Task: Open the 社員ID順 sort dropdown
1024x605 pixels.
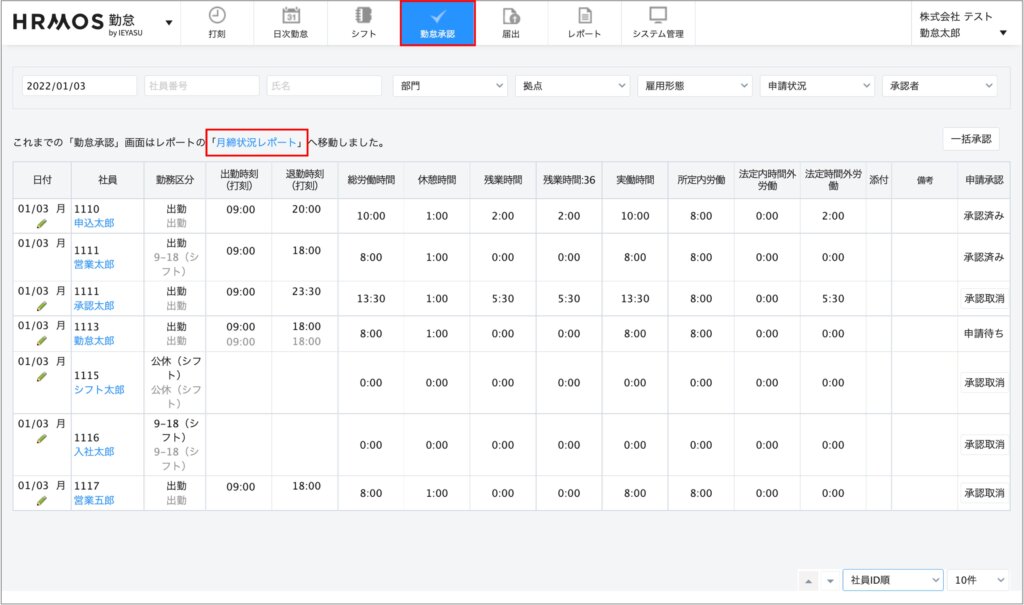Action: click(x=893, y=580)
